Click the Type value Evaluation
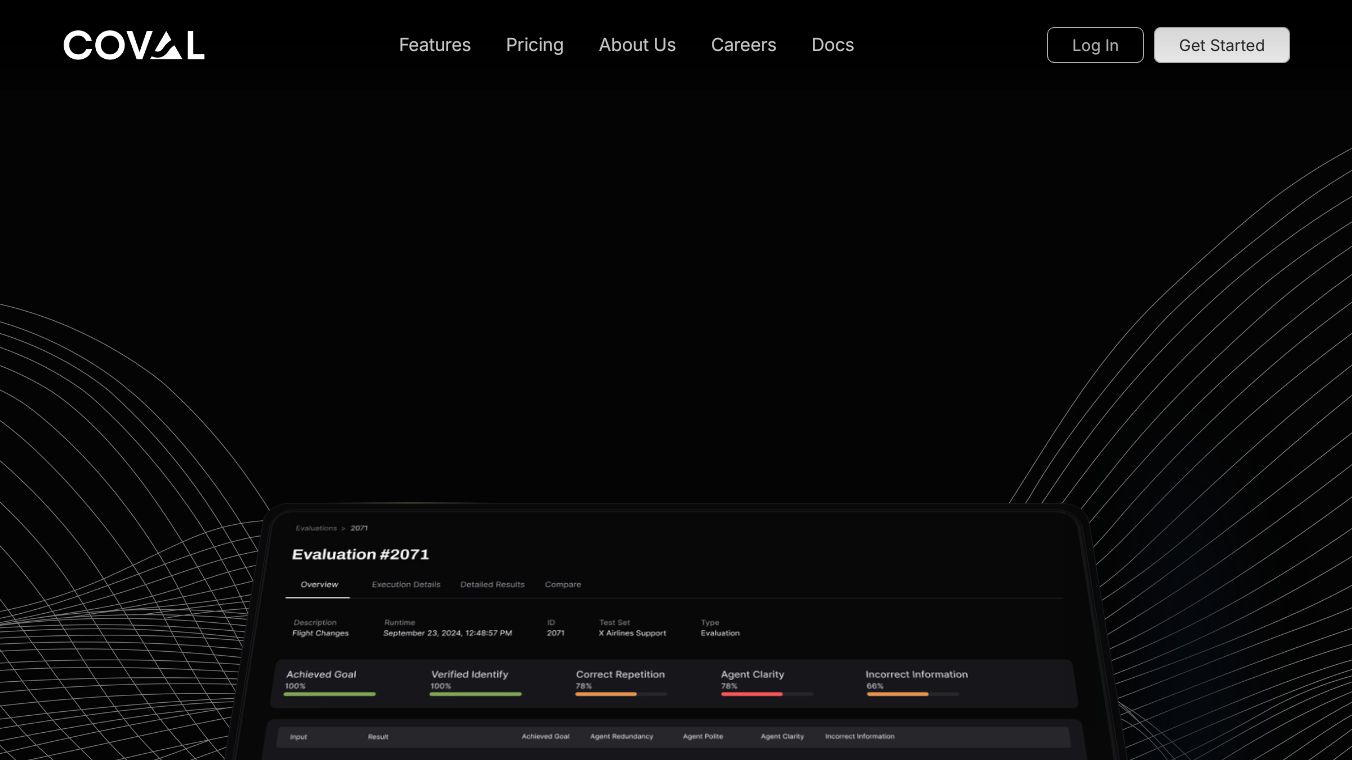 720,633
